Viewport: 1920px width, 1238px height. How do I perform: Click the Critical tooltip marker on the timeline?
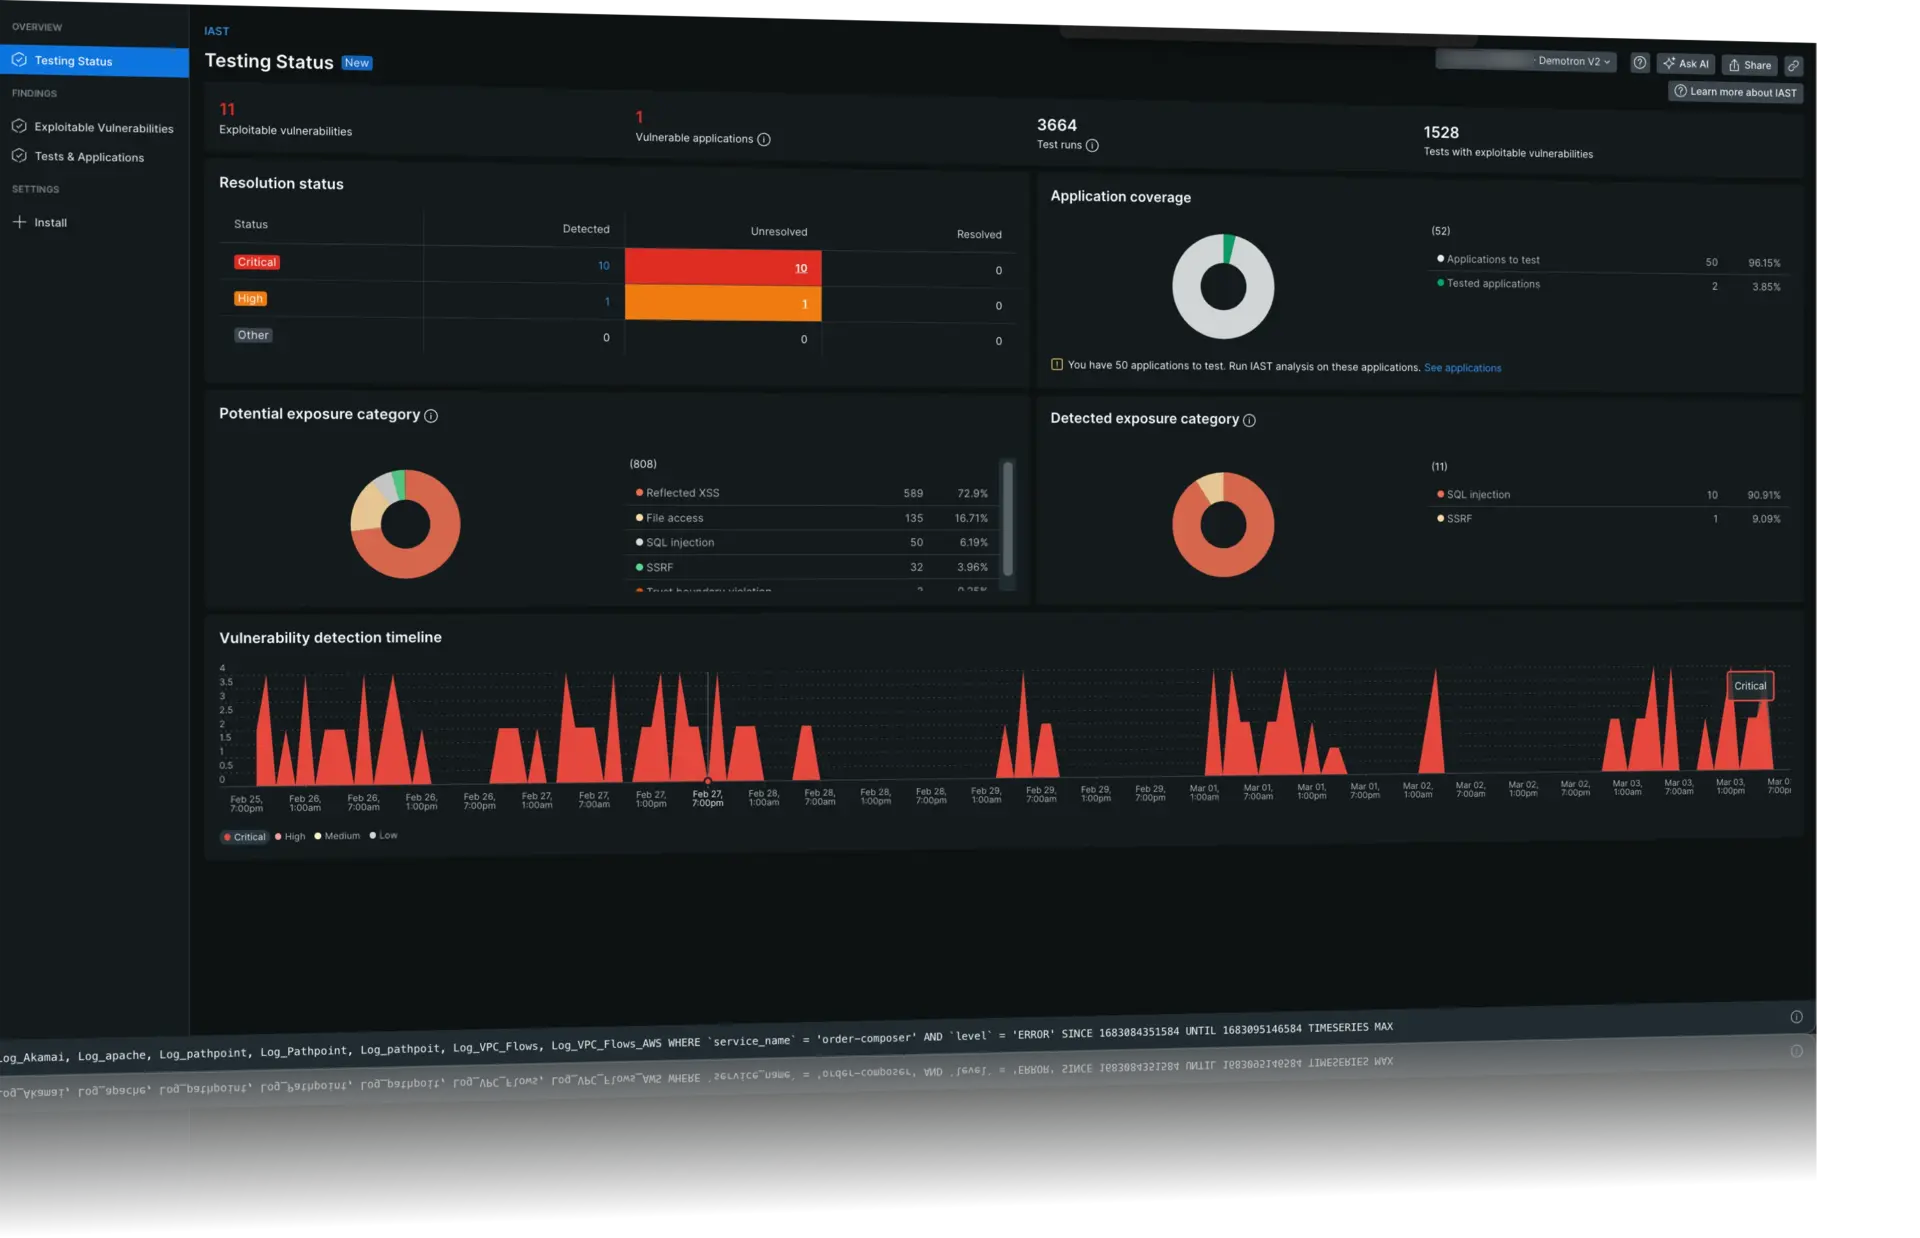1750,686
